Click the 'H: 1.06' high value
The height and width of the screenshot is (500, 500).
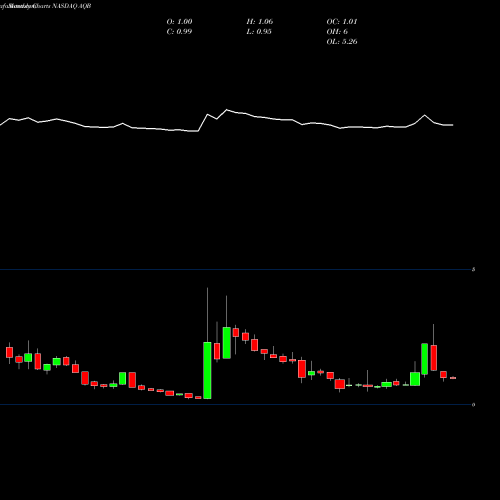coord(260,22)
